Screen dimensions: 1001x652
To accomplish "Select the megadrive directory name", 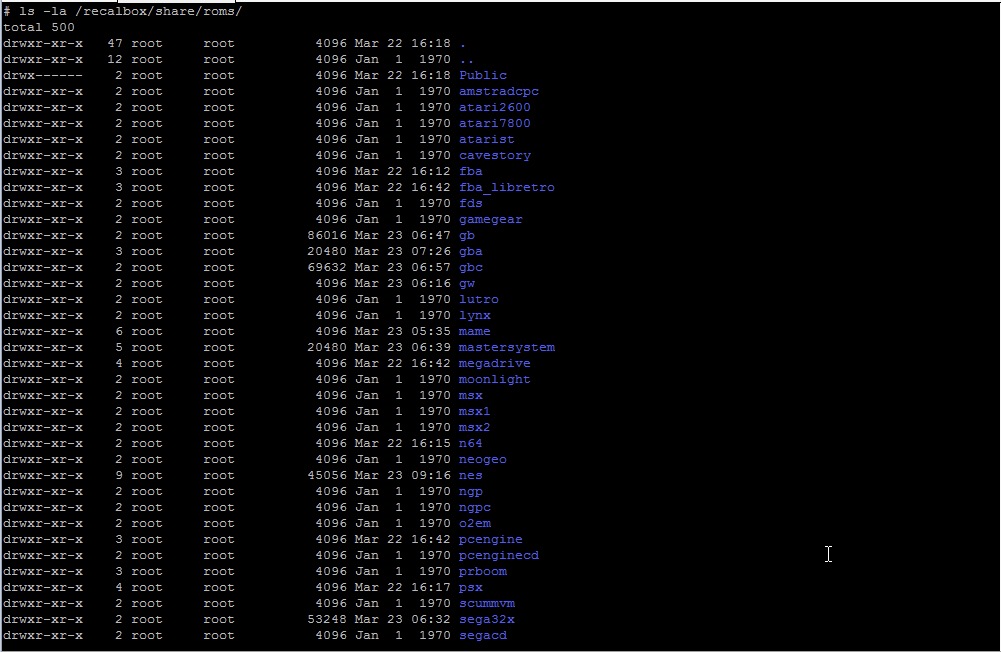I will coord(495,363).
